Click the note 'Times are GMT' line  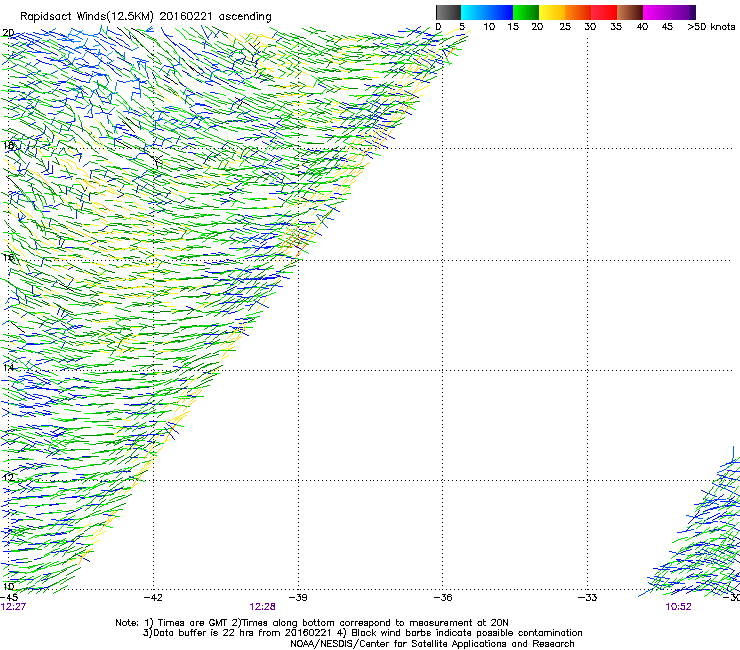coord(311,623)
